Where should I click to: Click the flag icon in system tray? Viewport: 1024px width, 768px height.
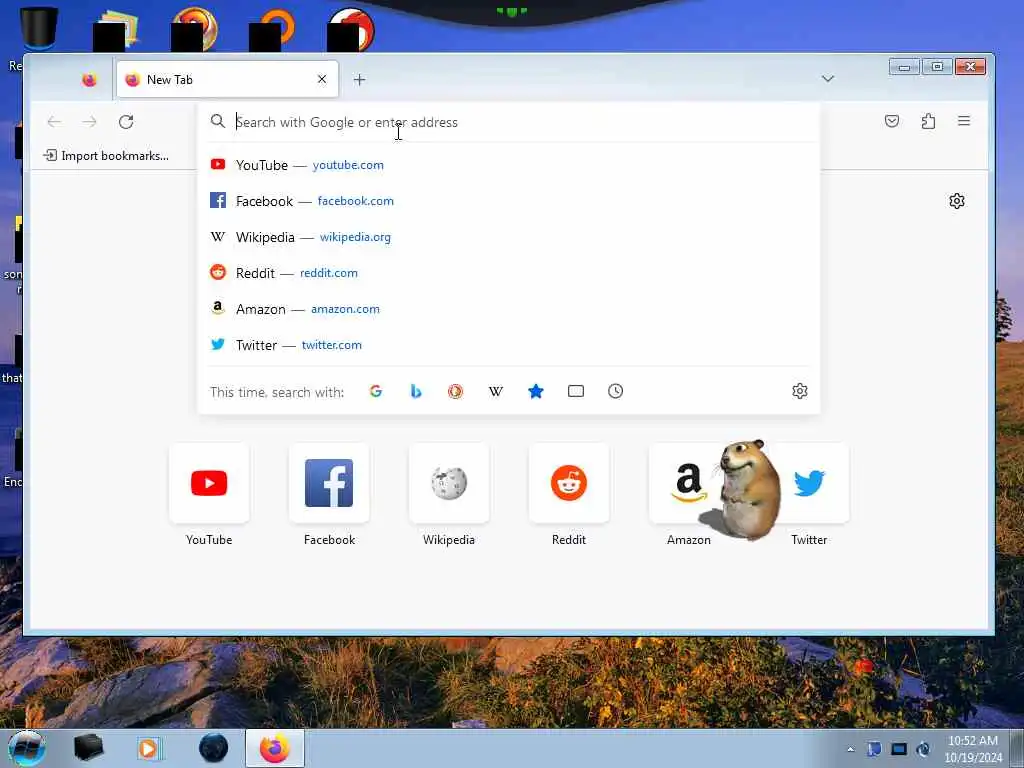pos(874,749)
